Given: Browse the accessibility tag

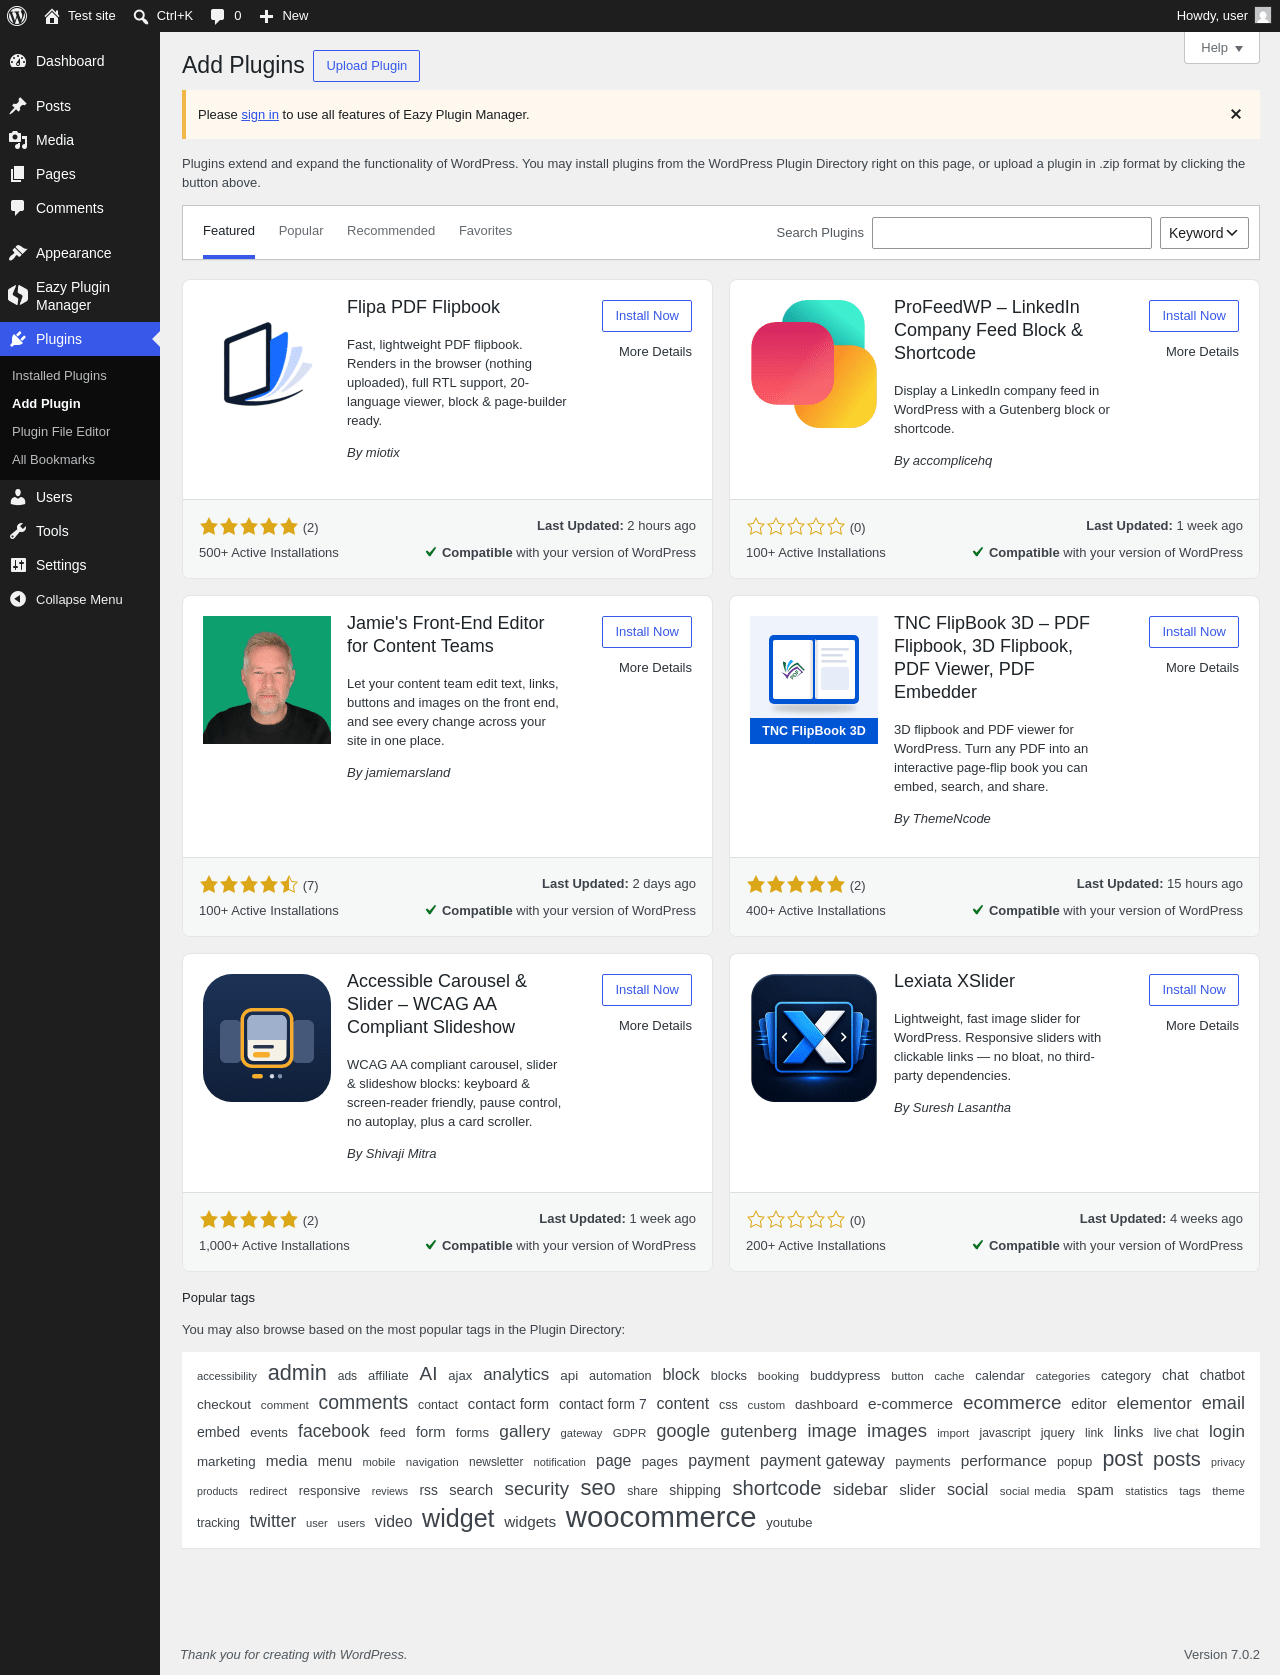Looking at the screenshot, I should point(227,1377).
